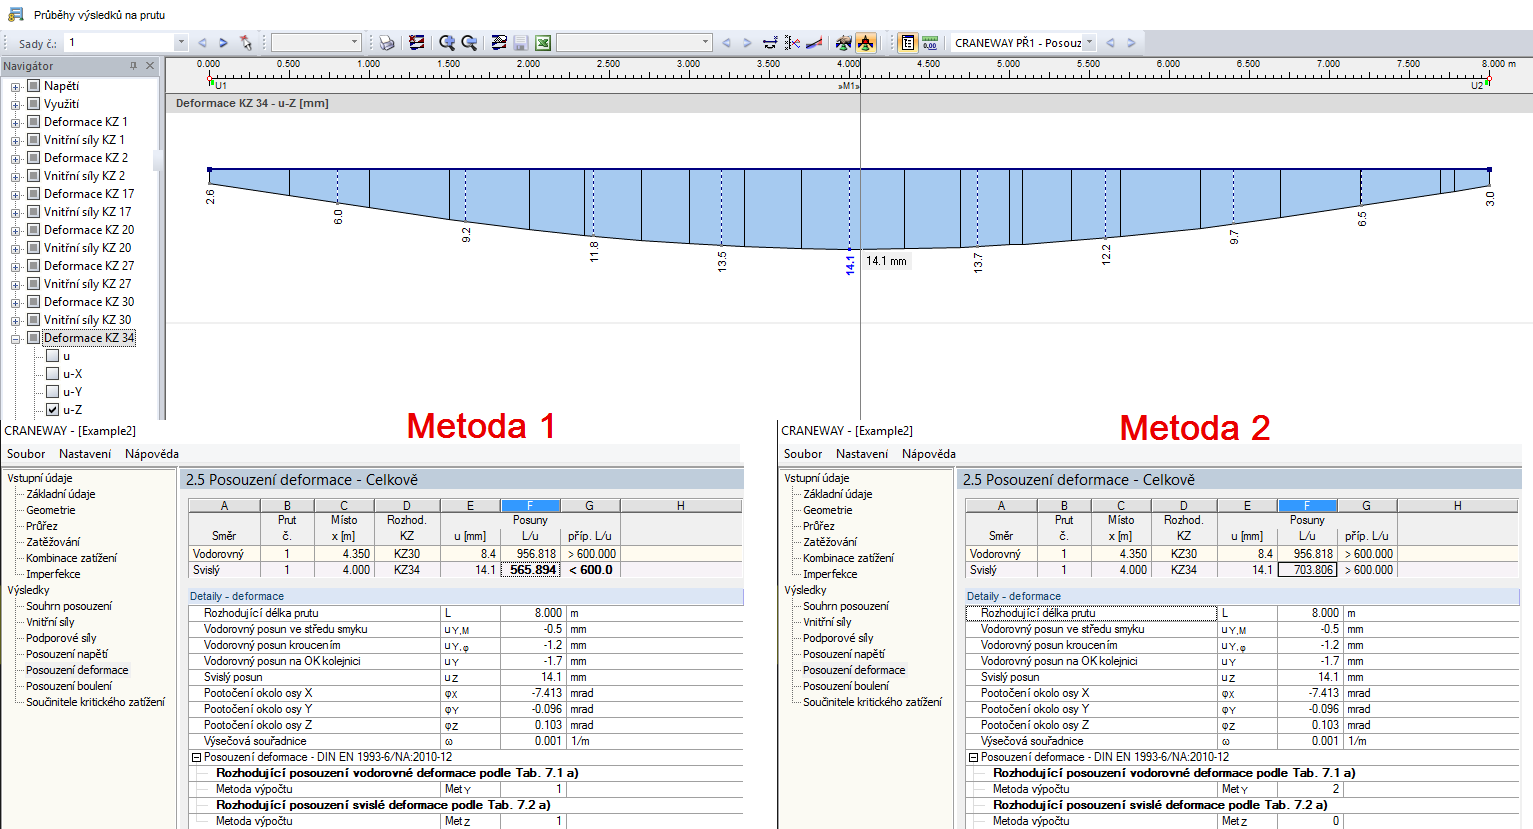Select Souhrn posouzení in Metoda 1 tree
This screenshot has height=829, width=1533.
[x=69, y=606]
